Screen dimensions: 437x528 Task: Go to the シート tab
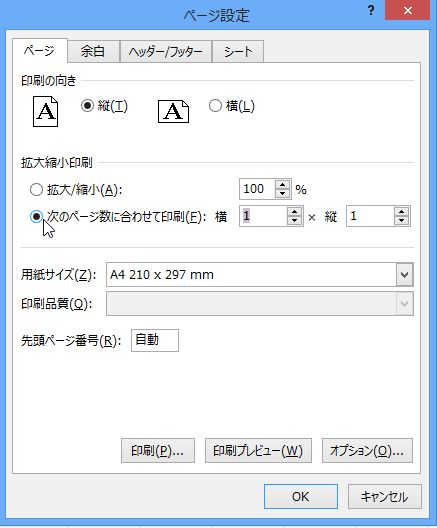238,52
